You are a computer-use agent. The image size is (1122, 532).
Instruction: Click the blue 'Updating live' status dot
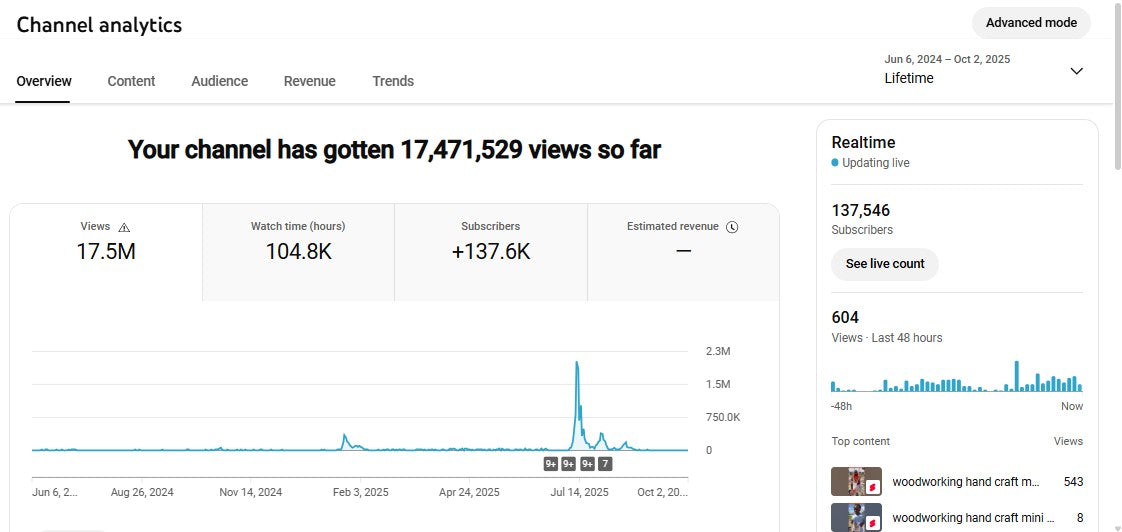pos(835,162)
